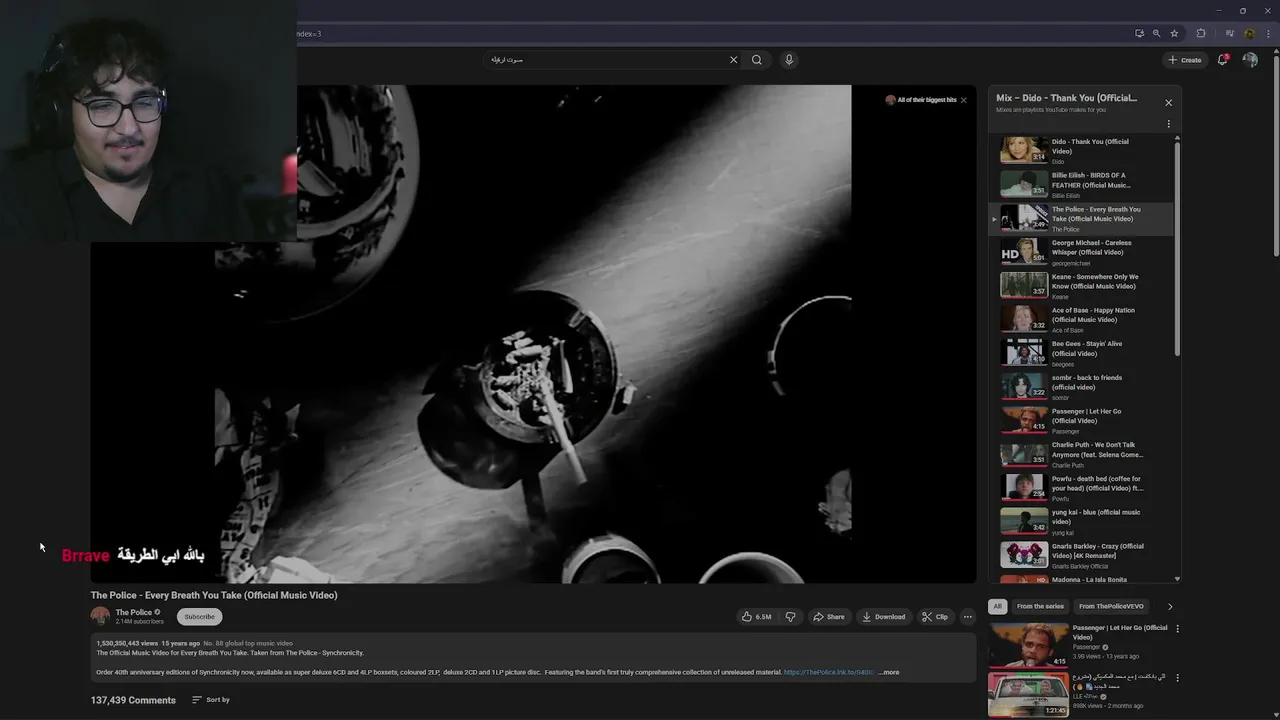Open Chrome's three-dot menu
The width and height of the screenshot is (1280, 720).
click(1267, 33)
